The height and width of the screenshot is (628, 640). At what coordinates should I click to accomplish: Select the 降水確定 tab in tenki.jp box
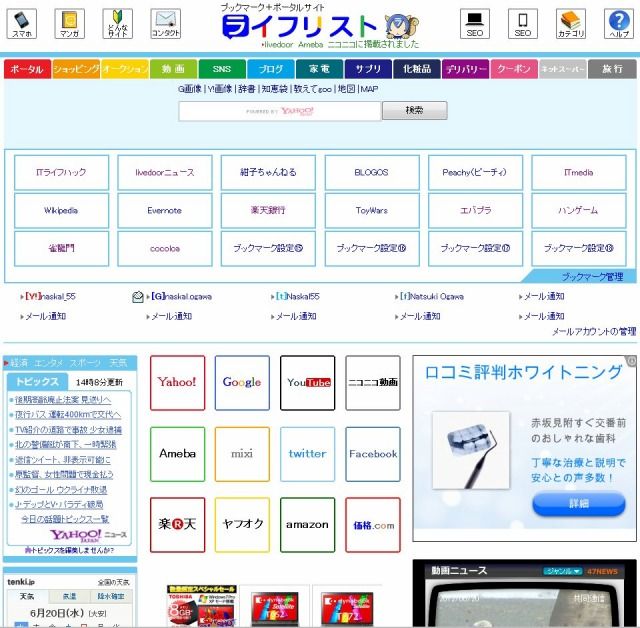tap(111, 597)
